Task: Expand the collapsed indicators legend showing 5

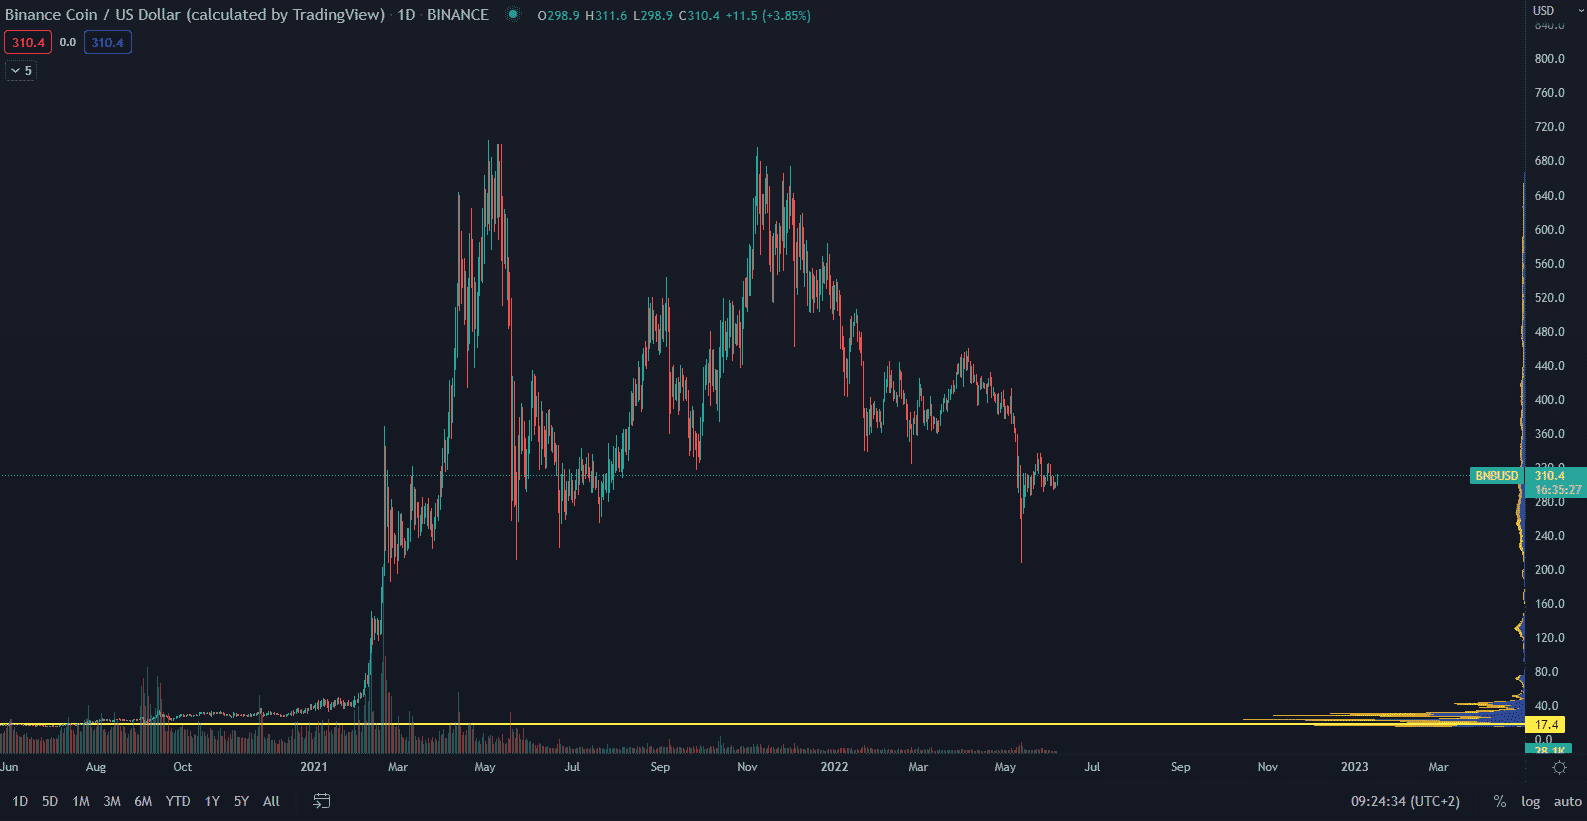Action: point(21,71)
